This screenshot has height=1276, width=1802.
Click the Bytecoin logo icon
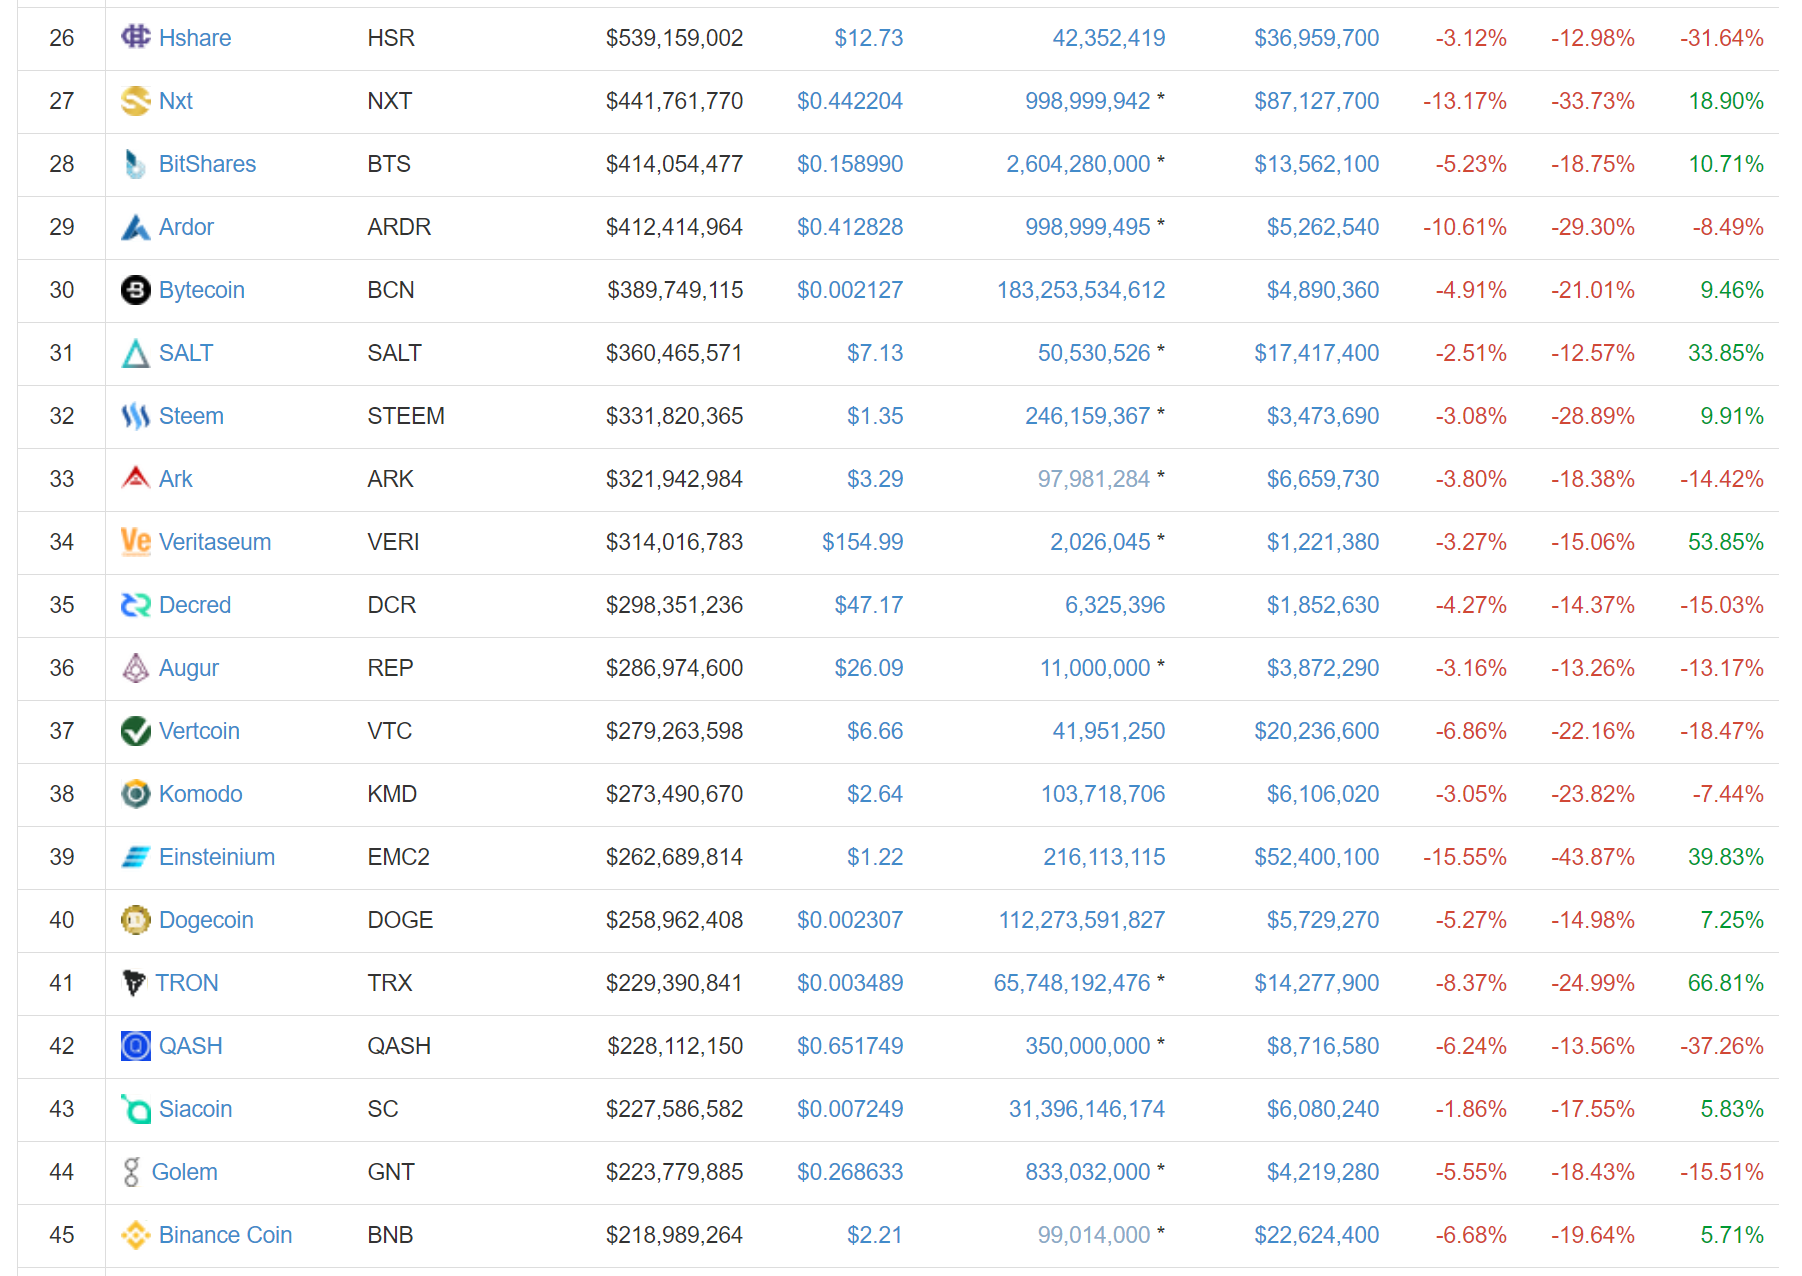pyautogui.click(x=135, y=290)
